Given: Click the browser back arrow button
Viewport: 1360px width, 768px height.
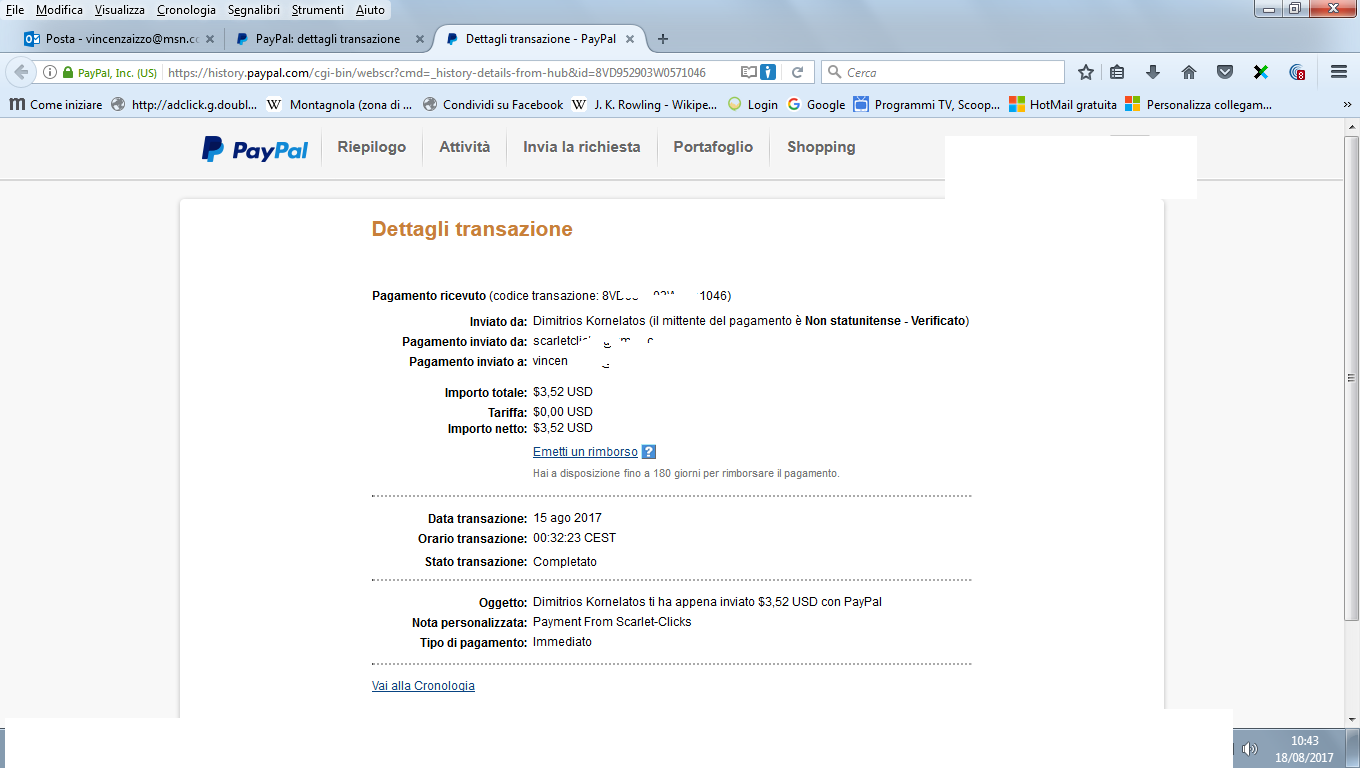Looking at the screenshot, I should pos(21,72).
